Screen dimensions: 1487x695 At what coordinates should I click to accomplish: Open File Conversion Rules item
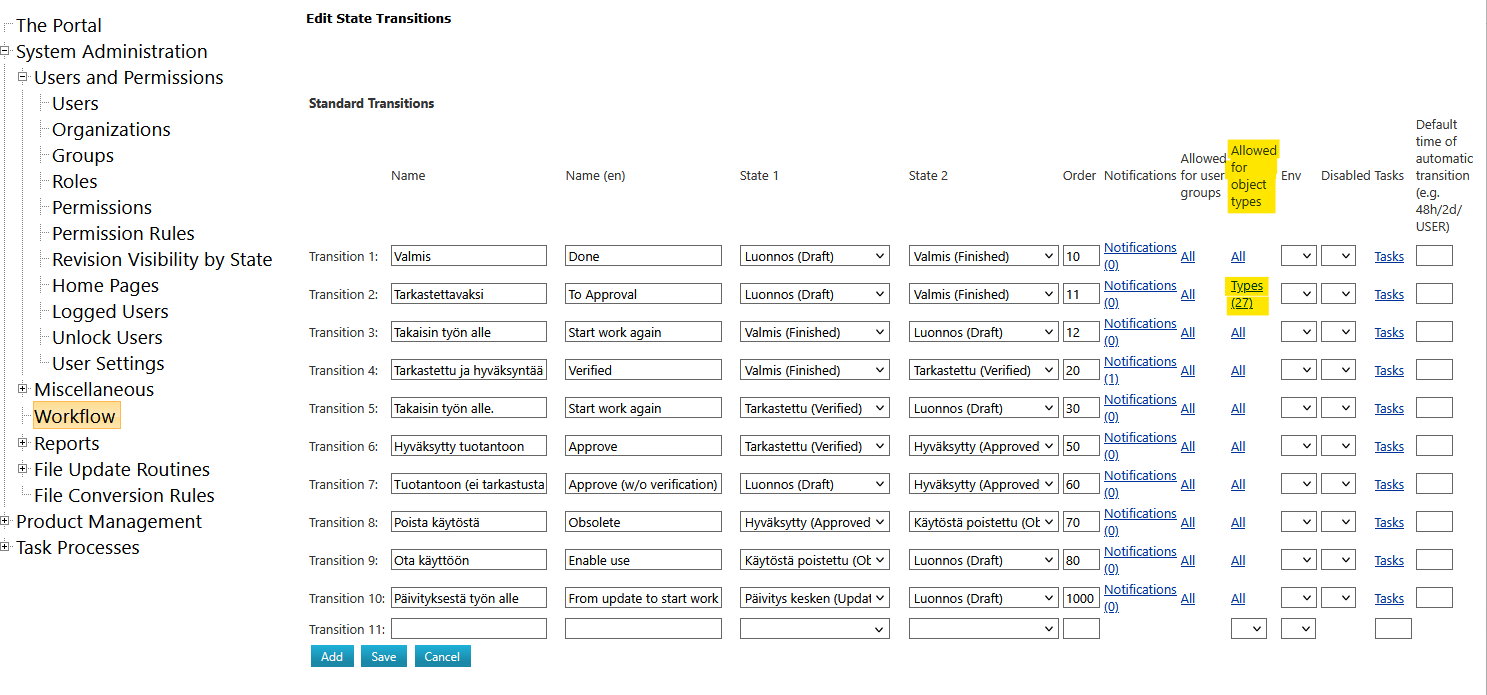124,495
